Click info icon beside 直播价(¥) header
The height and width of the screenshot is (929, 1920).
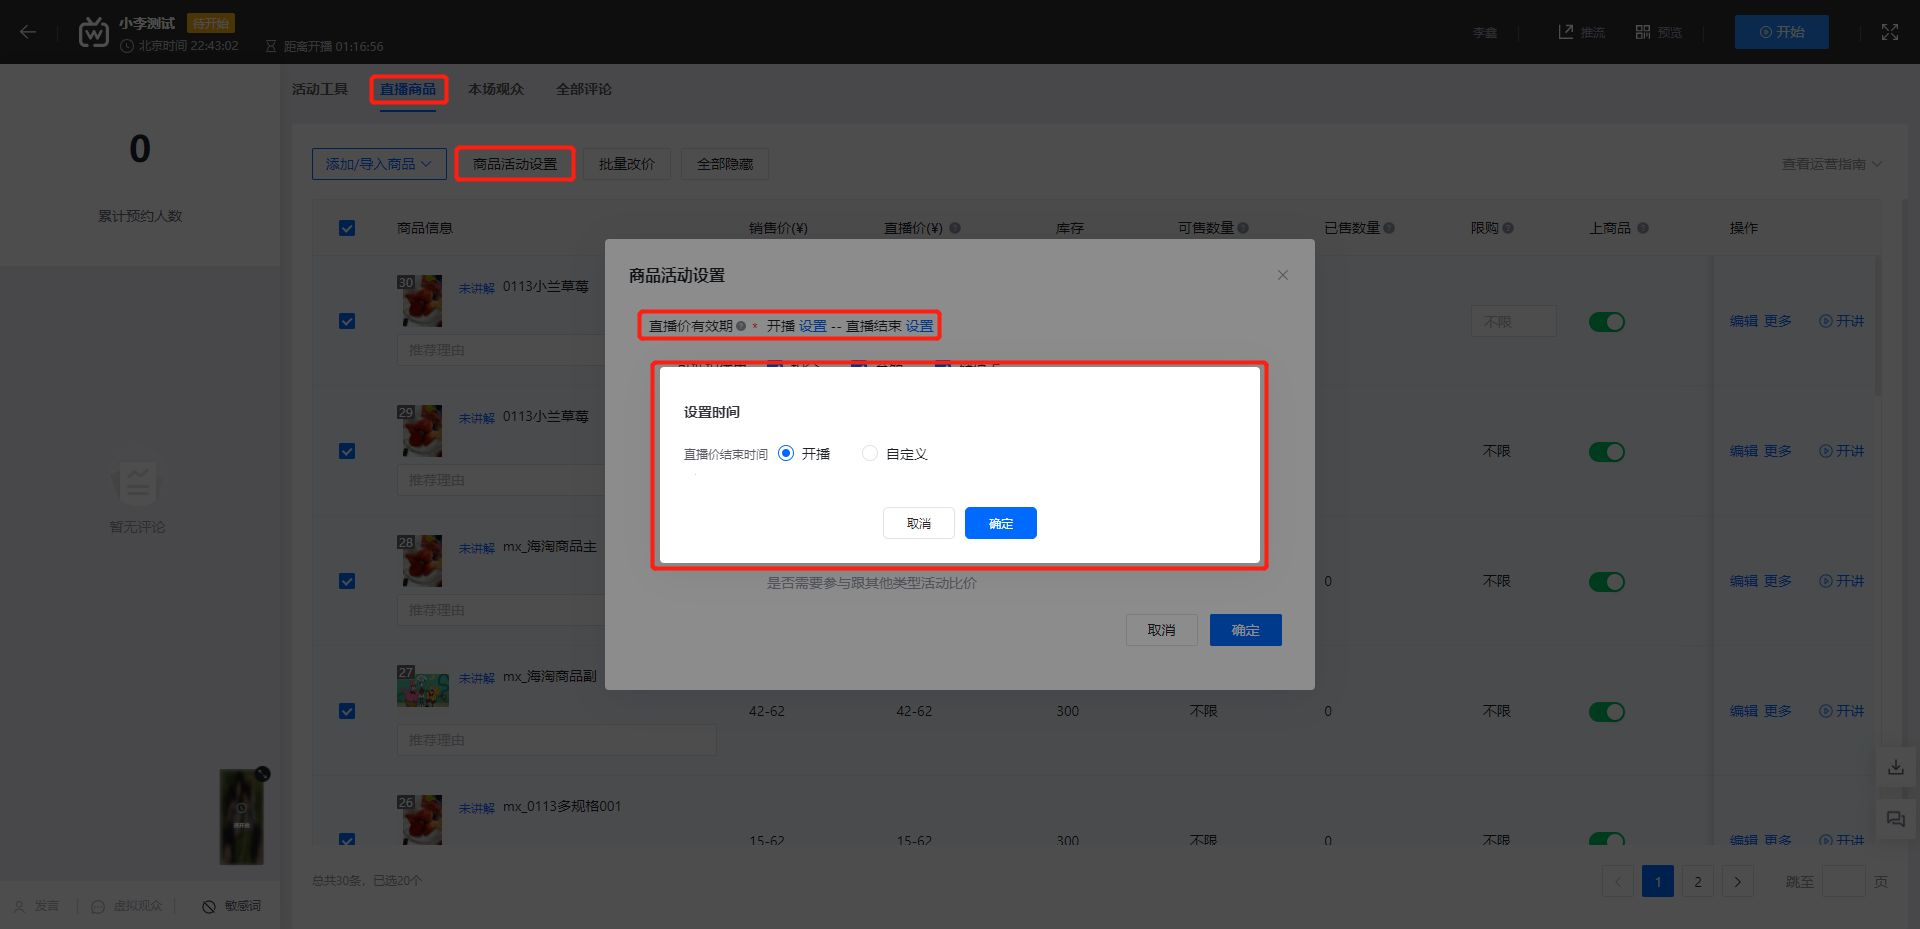coord(955,228)
